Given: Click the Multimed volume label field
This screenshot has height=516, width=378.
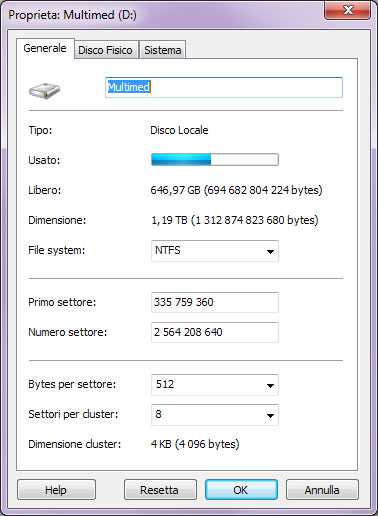Looking at the screenshot, I should click(x=224, y=87).
